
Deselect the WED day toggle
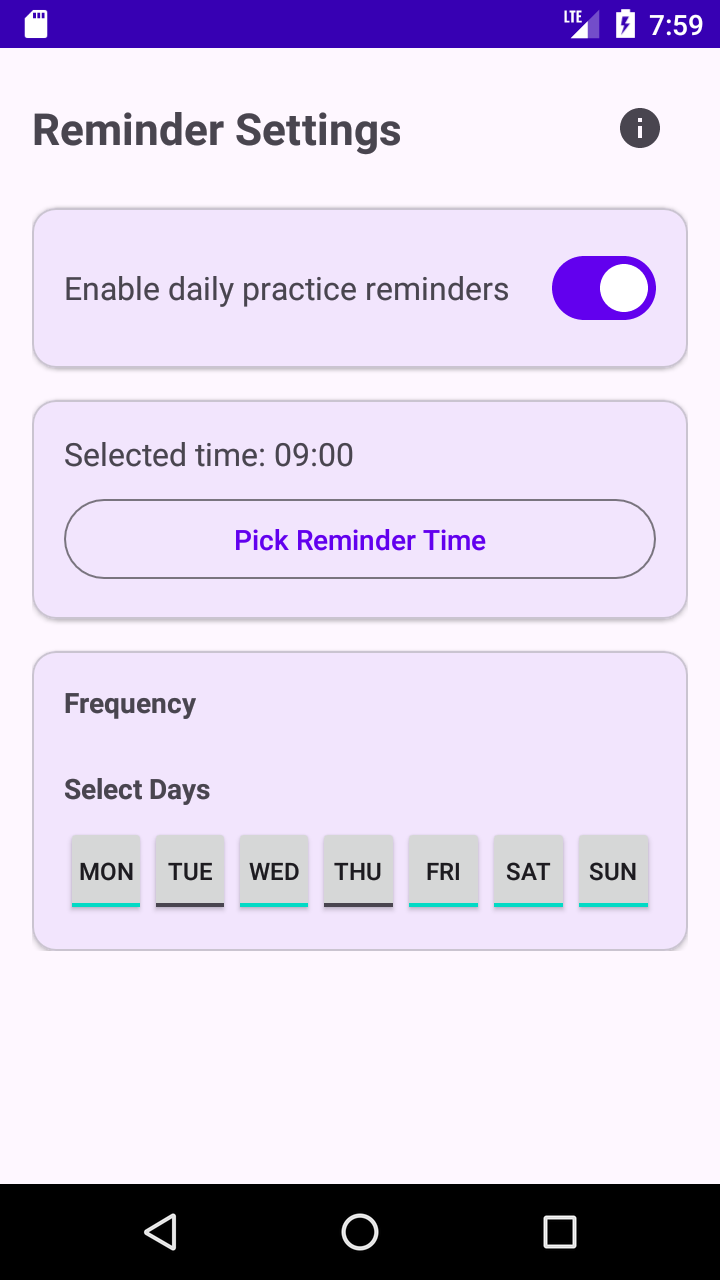274,871
